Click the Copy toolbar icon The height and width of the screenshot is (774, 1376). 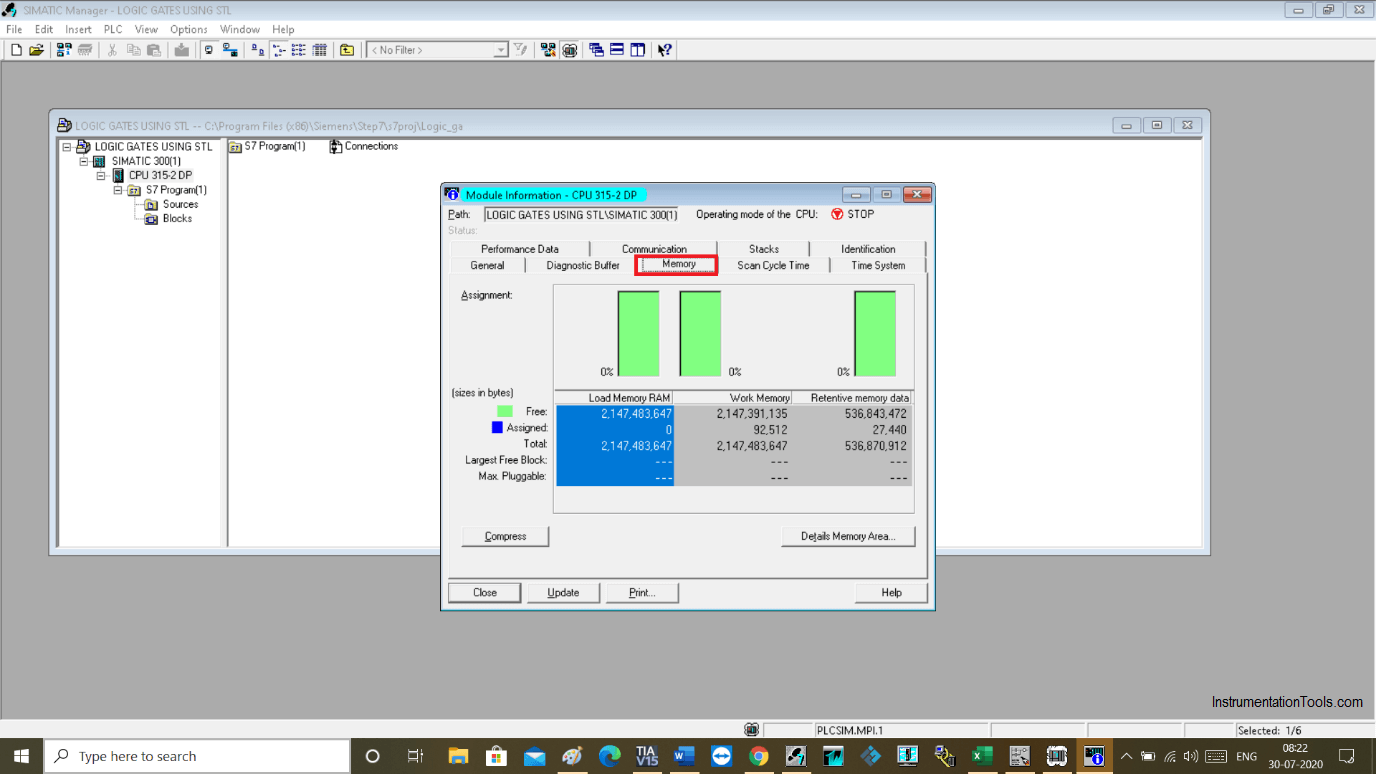pos(133,50)
